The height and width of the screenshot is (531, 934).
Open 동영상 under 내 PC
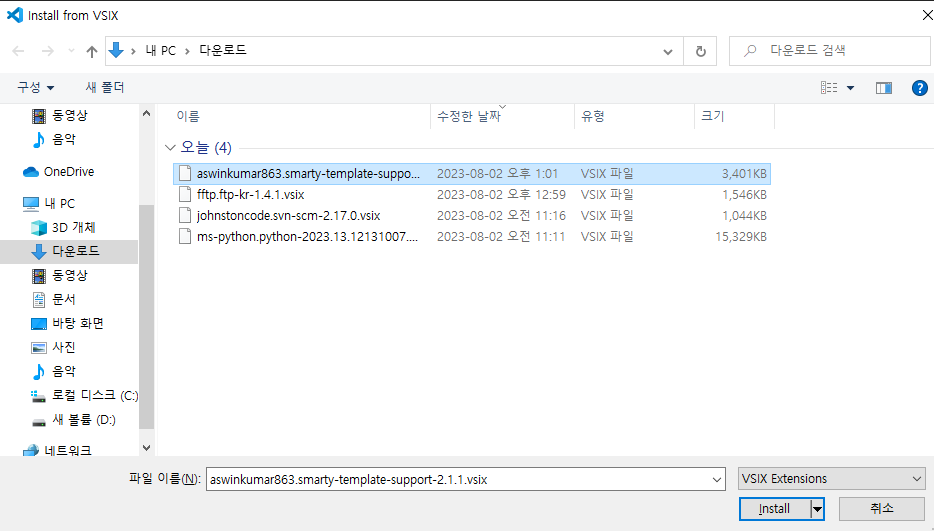coord(70,275)
